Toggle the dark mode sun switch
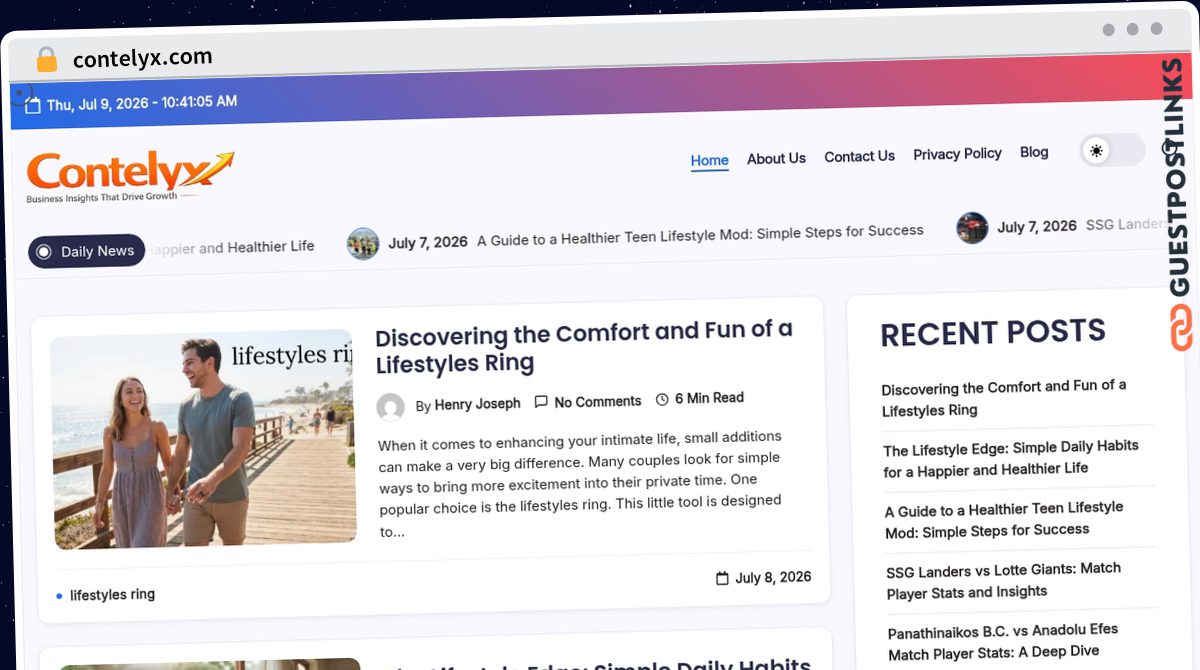Viewport: 1200px width, 670px height. click(x=1113, y=150)
